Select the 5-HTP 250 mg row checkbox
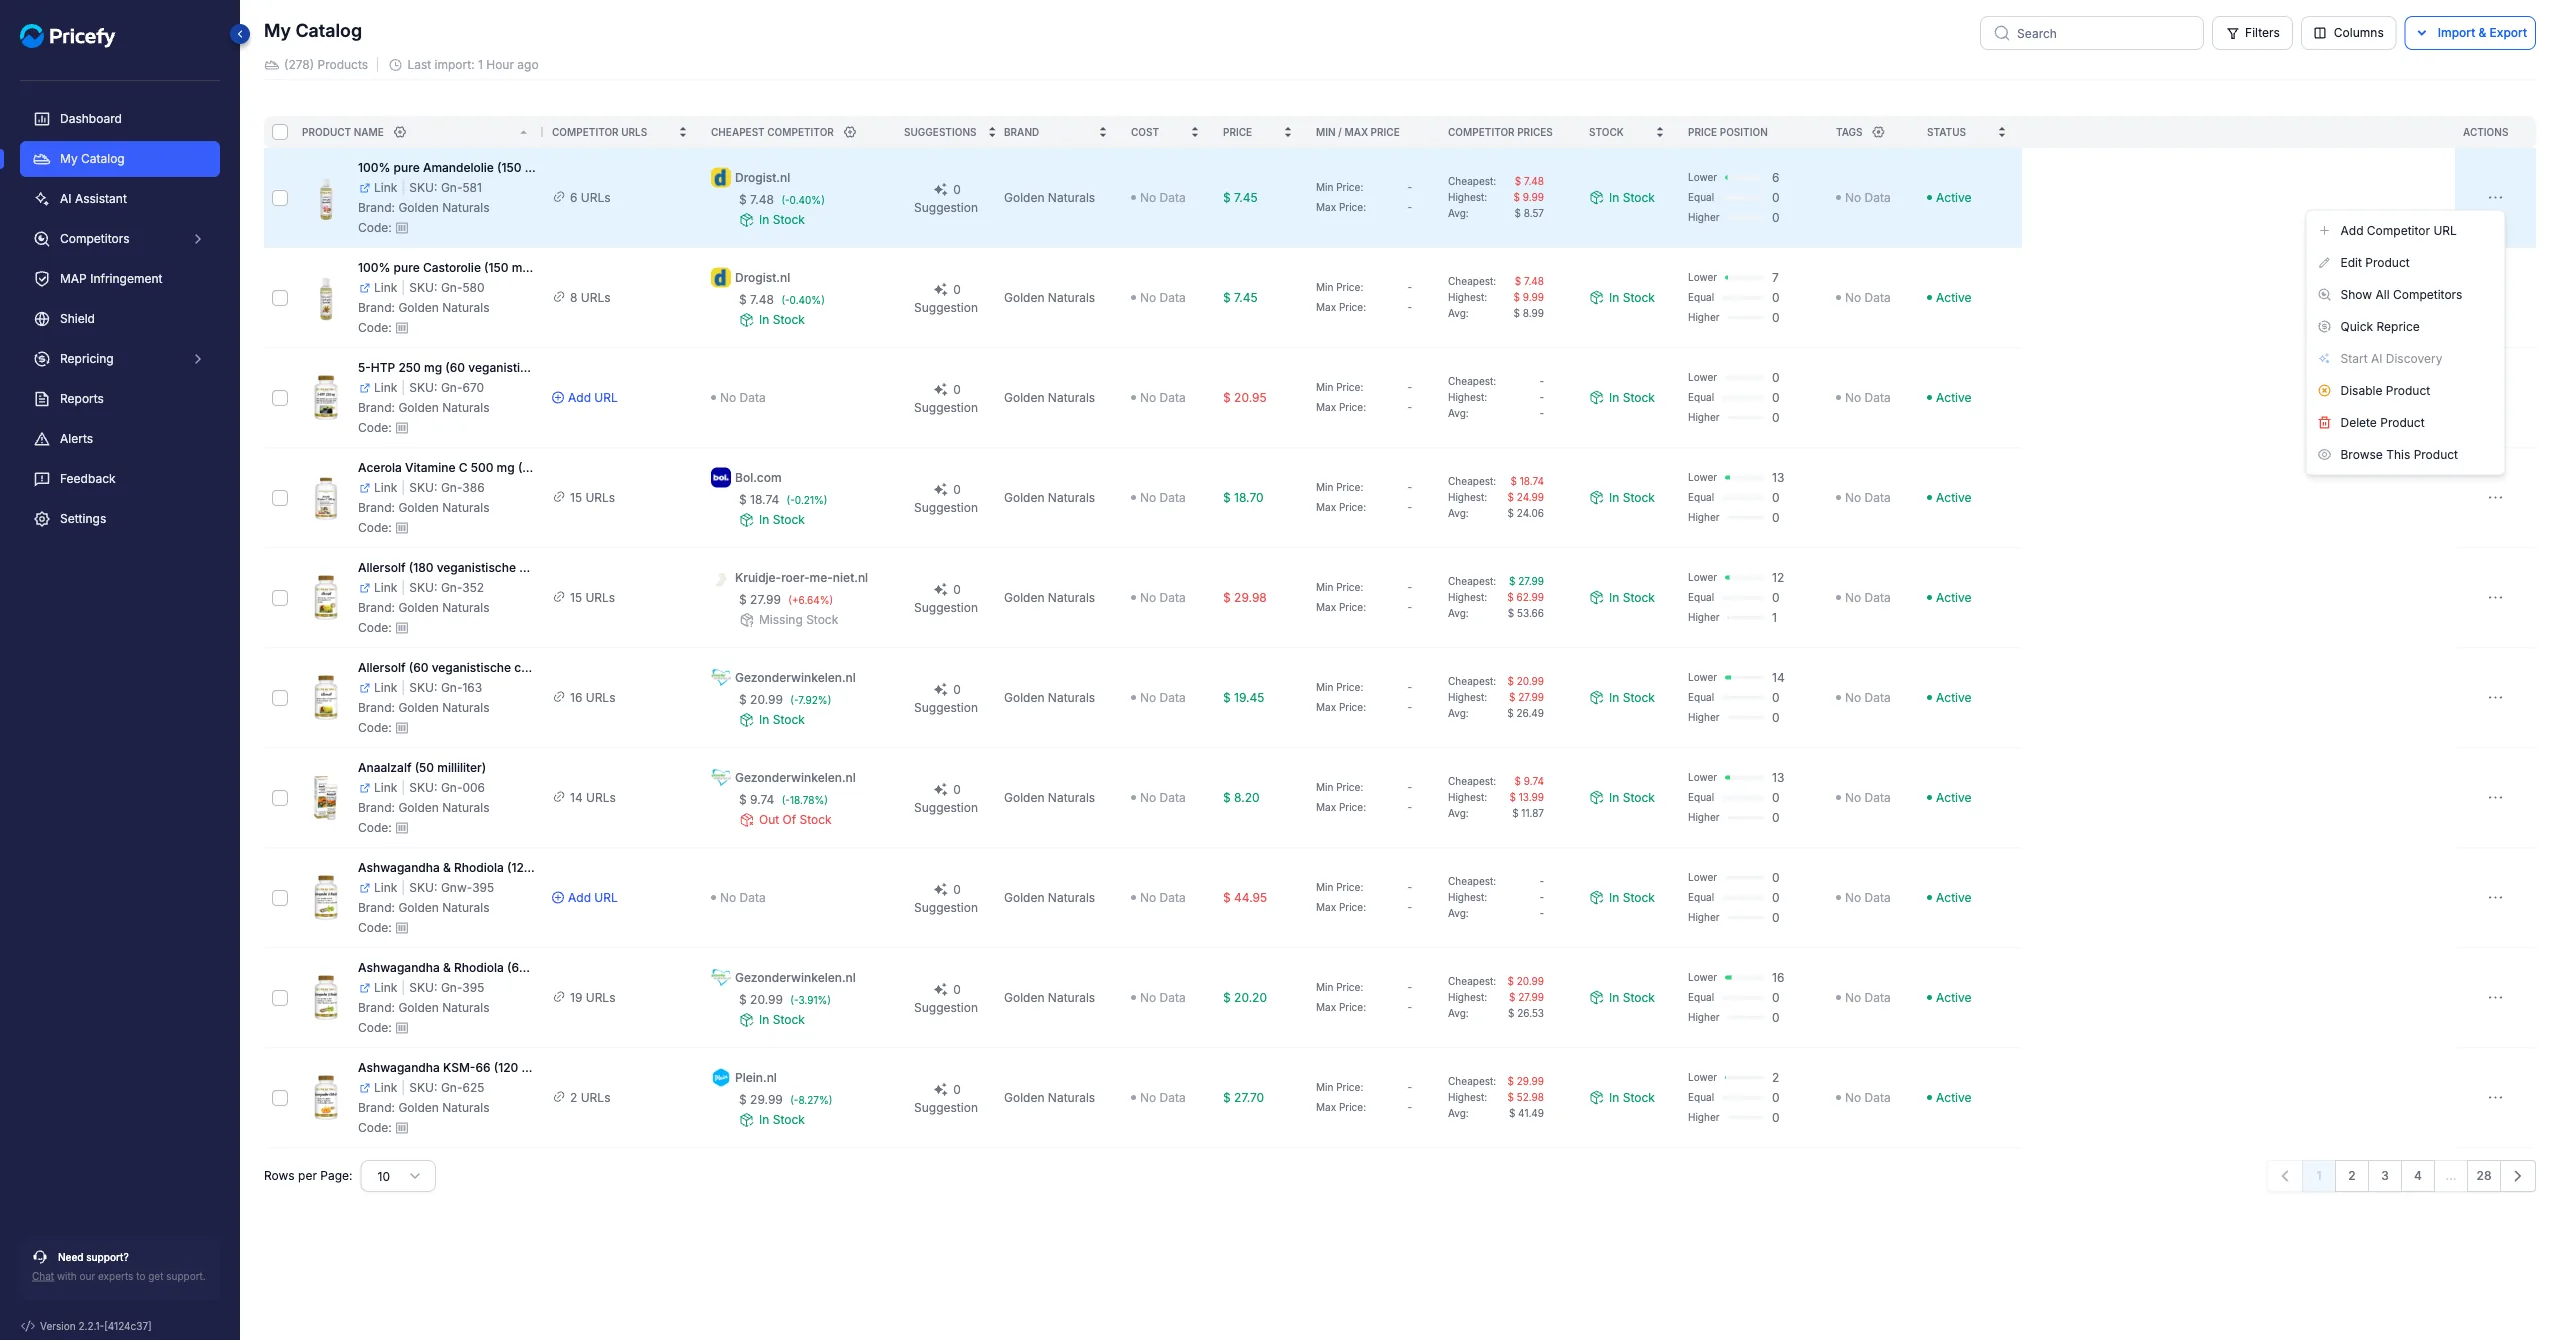2560x1340 pixels. pyautogui.click(x=280, y=398)
